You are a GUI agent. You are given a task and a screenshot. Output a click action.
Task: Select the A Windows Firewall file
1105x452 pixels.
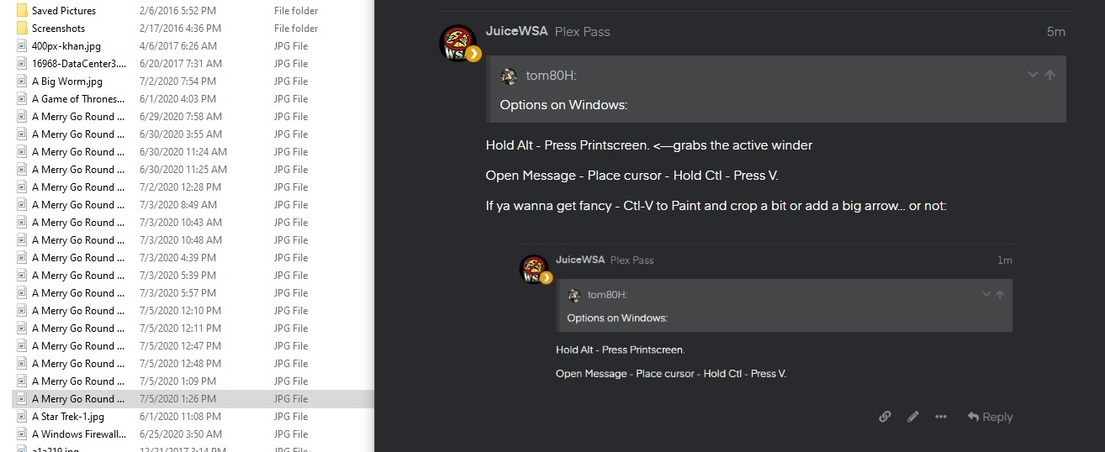[79, 434]
